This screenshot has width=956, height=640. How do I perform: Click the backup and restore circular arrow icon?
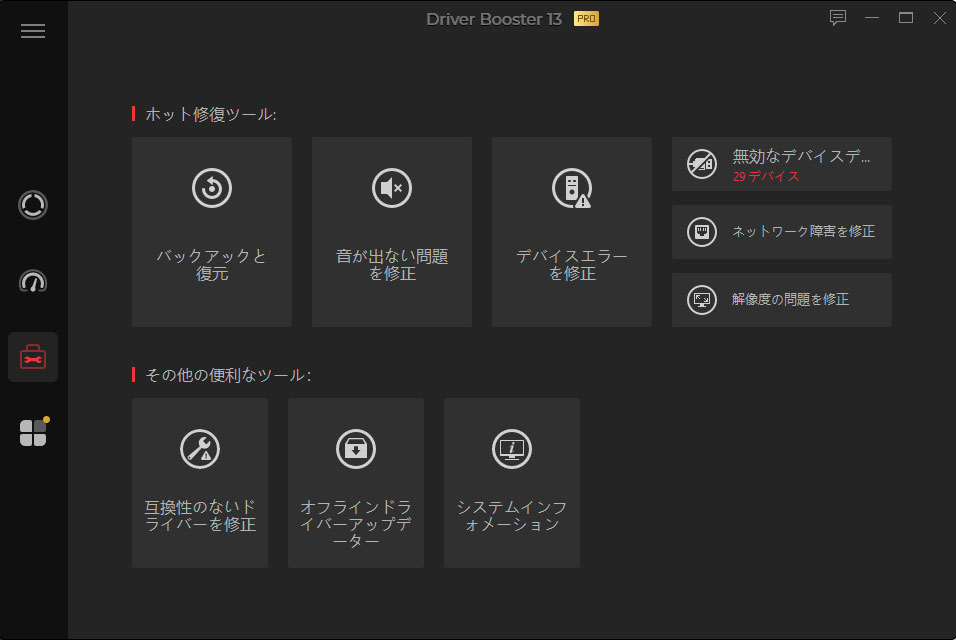(212, 188)
